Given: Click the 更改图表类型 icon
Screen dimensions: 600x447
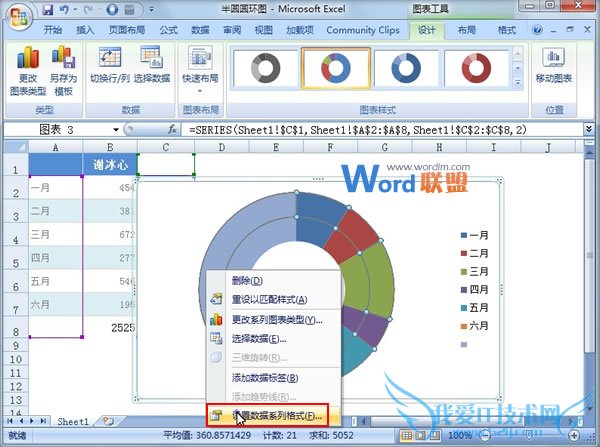Looking at the screenshot, I should [x=28, y=57].
